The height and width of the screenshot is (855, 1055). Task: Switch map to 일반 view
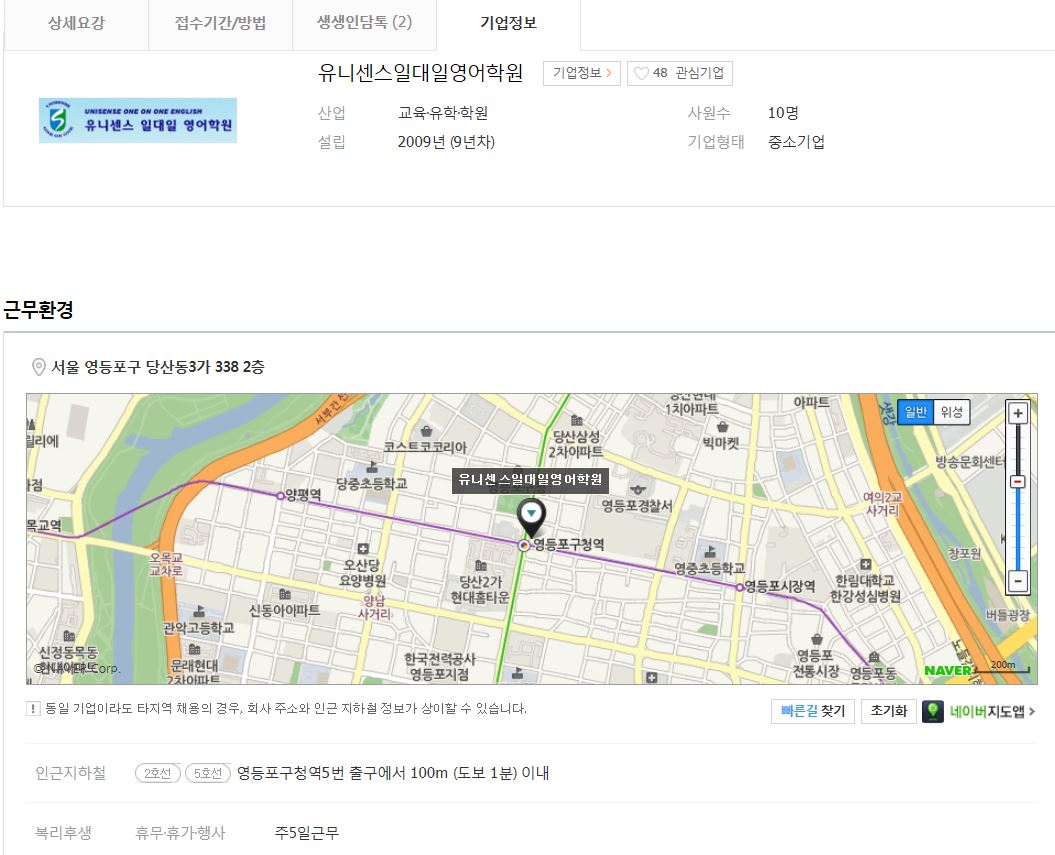pos(915,412)
